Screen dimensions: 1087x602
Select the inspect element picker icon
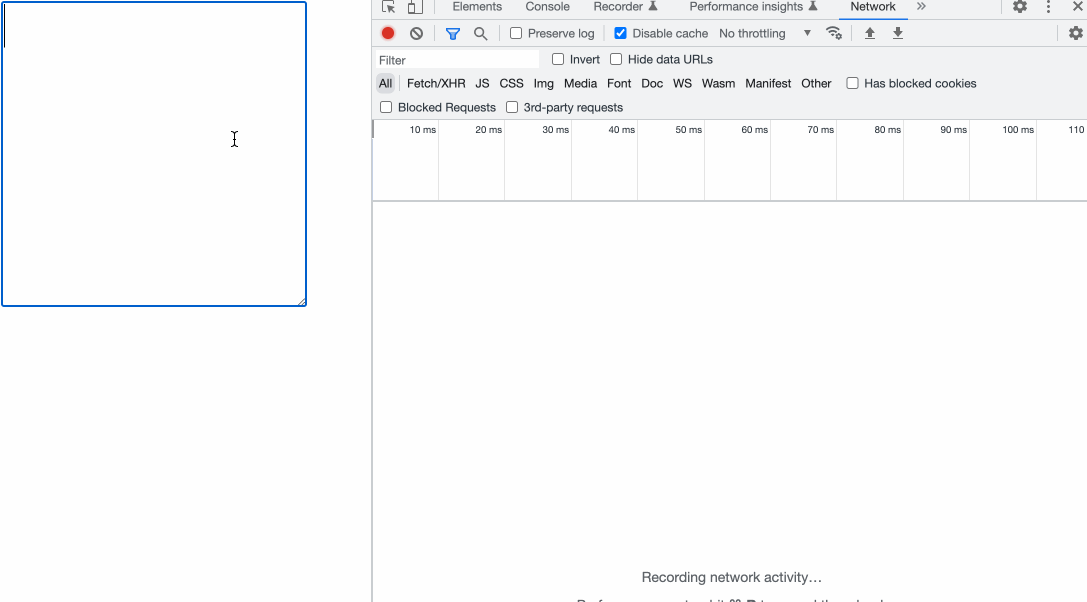[x=388, y=7]
